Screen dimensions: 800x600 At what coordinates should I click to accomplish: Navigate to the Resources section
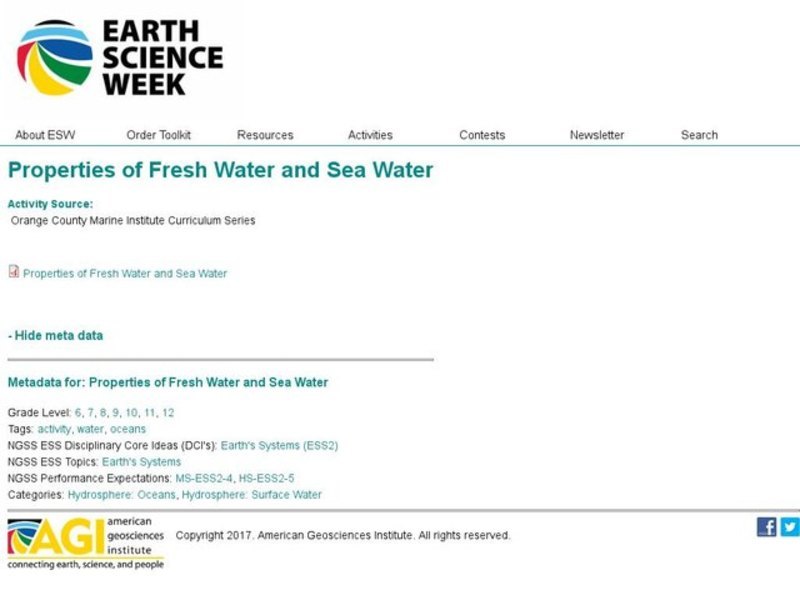[x=264, y=134]
